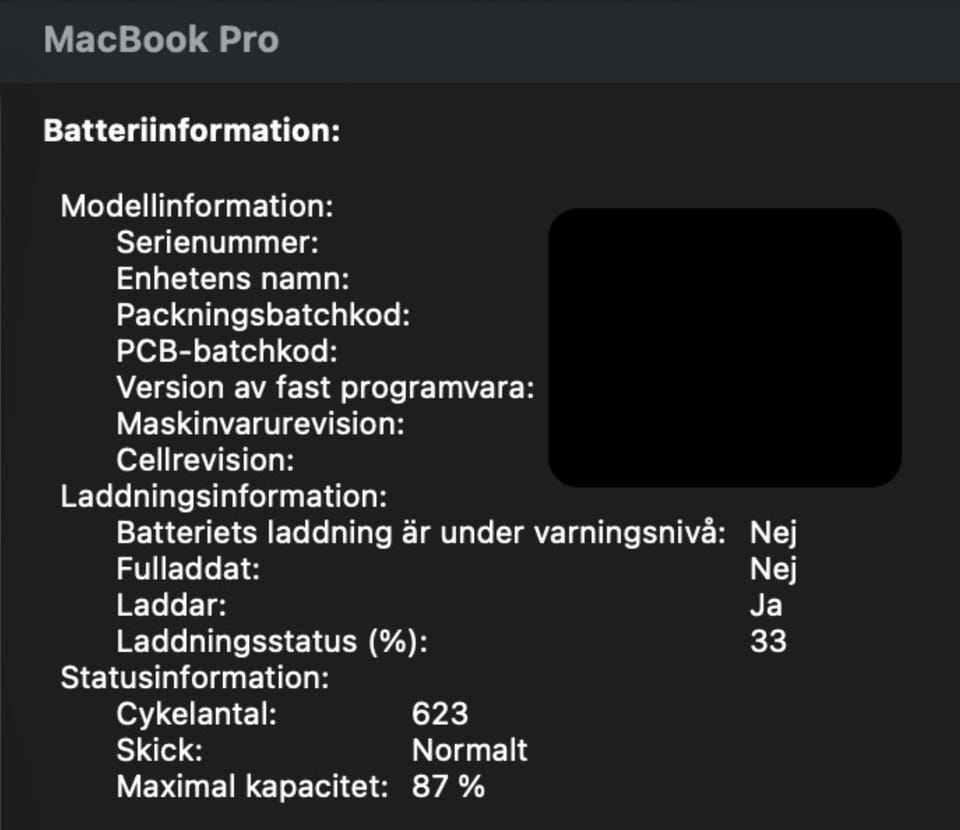The image size is (960, 830).
Task: Click the MacBook Pro window title
Action: coord(161,40)
